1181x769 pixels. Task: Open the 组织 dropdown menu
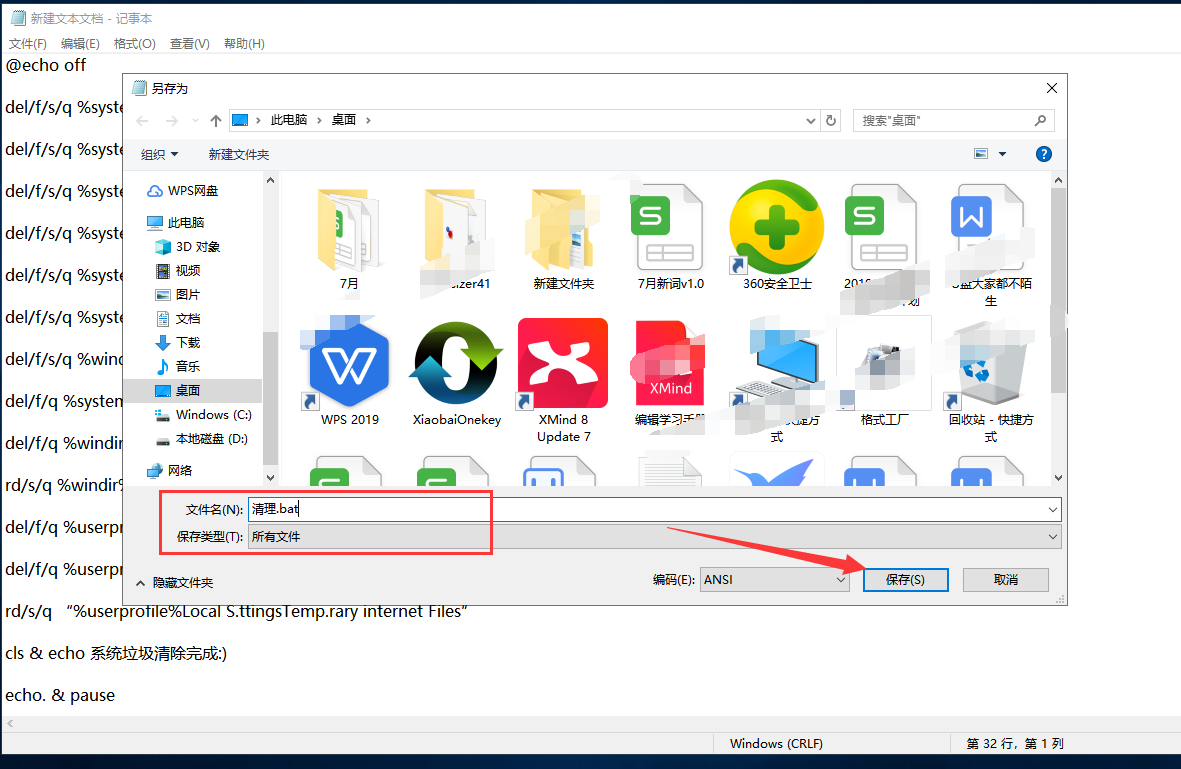[160, 154]
